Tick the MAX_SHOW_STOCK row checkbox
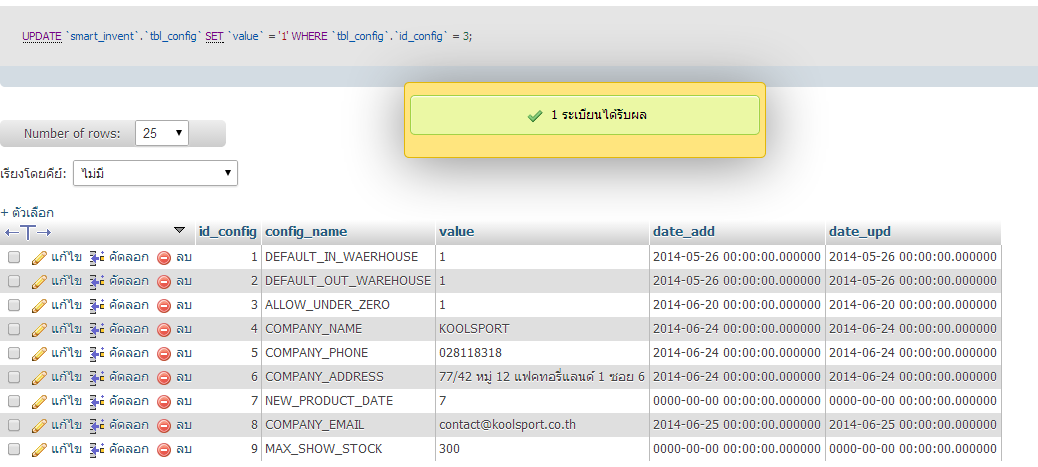1038x467 pixels. coord(14,448)
